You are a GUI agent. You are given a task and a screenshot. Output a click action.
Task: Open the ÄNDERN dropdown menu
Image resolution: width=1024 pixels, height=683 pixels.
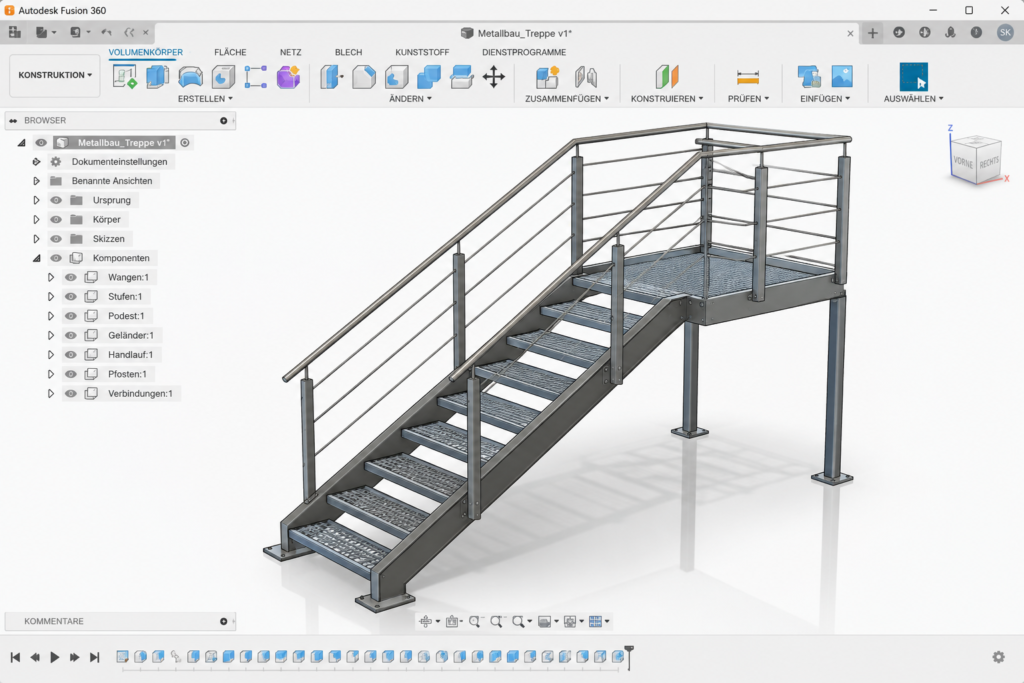coord(410,99)
